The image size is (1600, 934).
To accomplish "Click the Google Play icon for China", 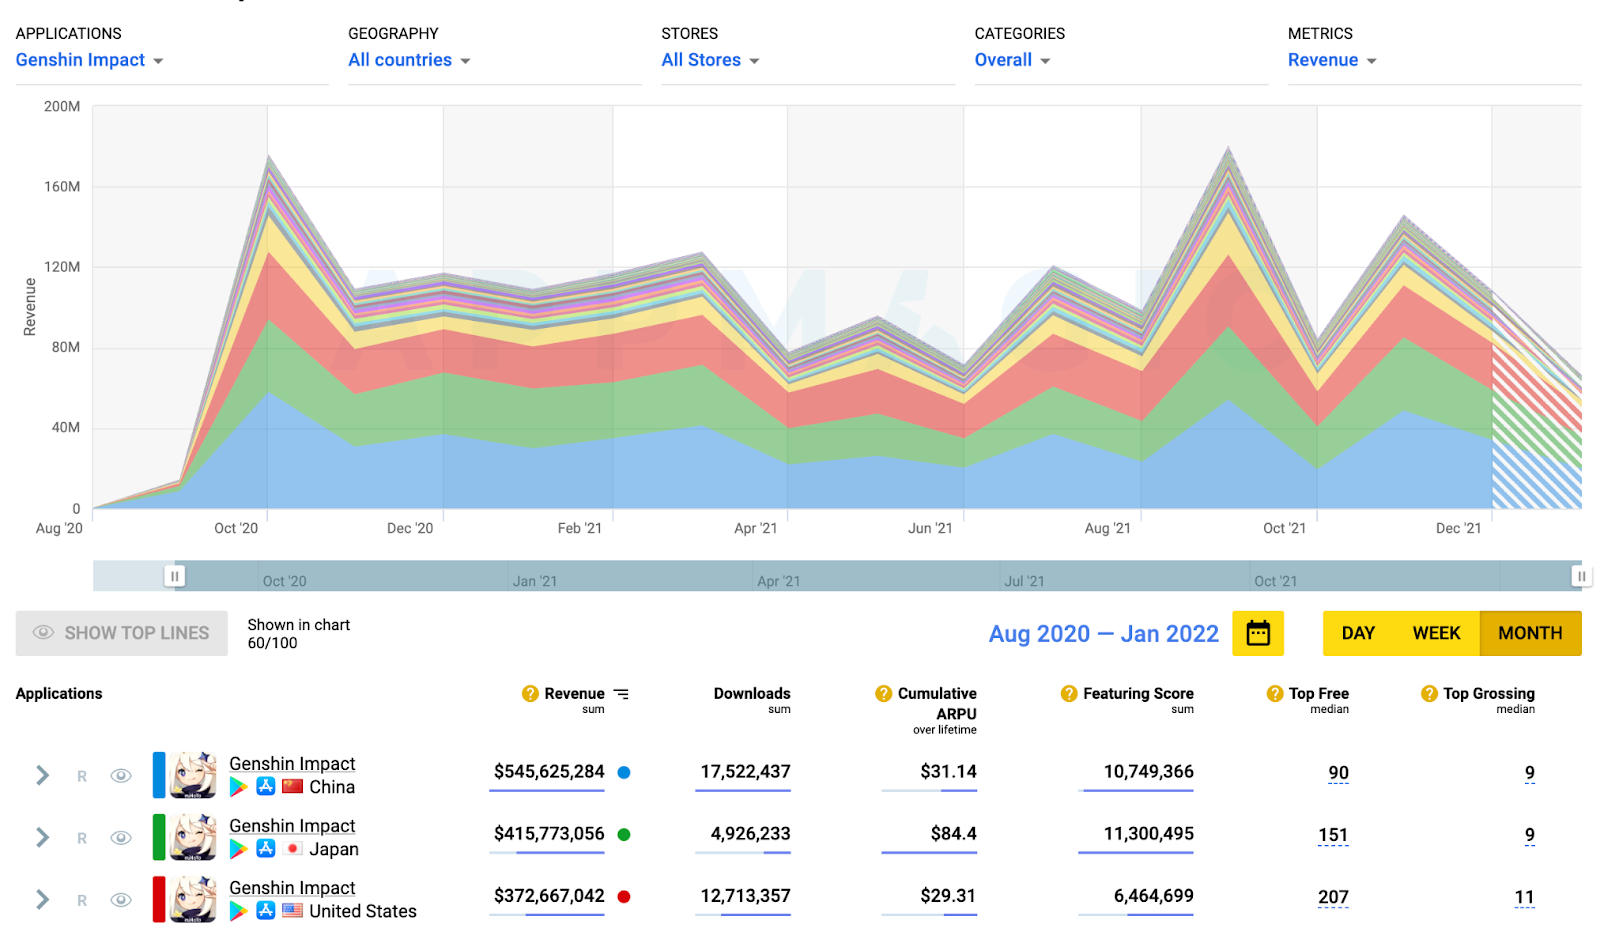I will (238, 787).
